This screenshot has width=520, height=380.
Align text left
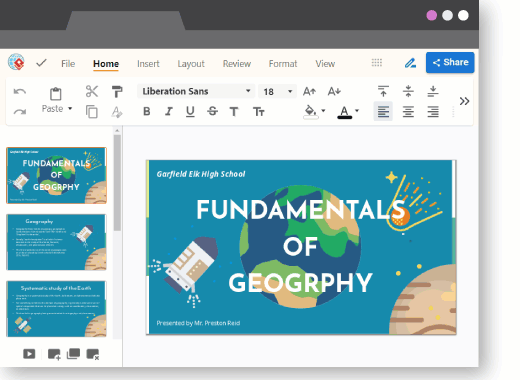pyautogui.click(x=383, y=112)
